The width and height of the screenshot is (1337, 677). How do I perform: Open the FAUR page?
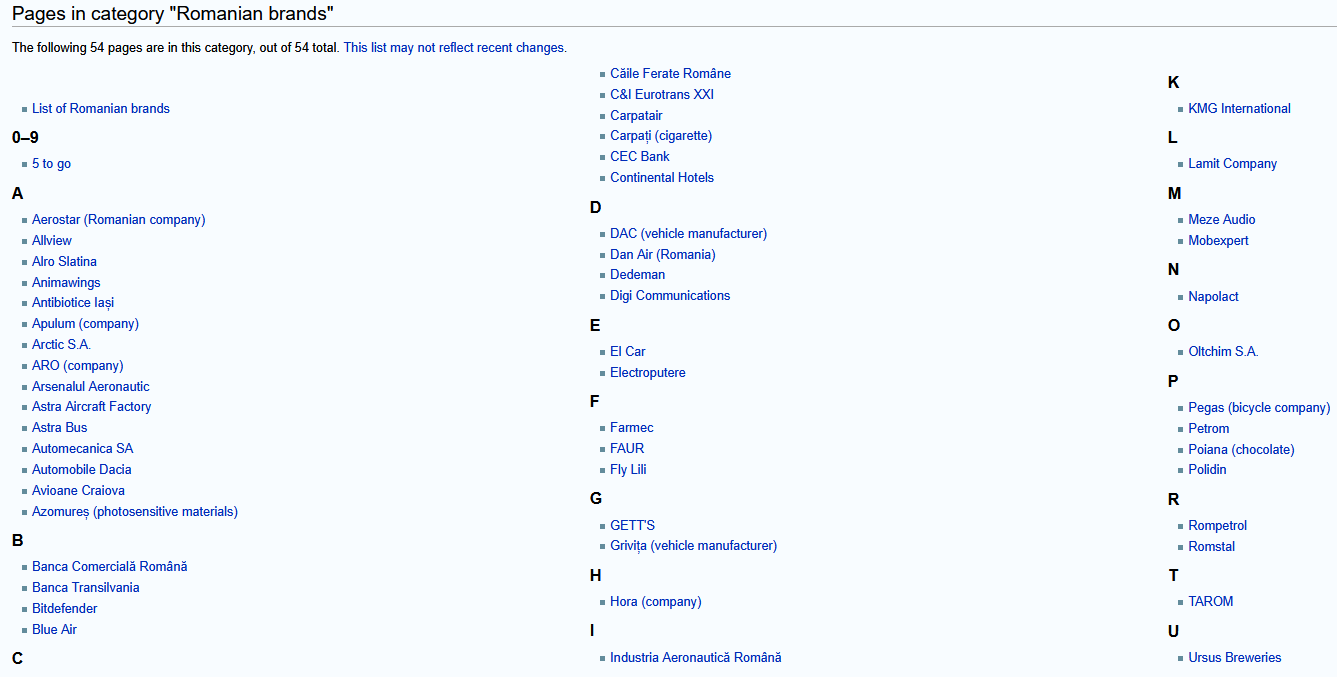[627, 448]
